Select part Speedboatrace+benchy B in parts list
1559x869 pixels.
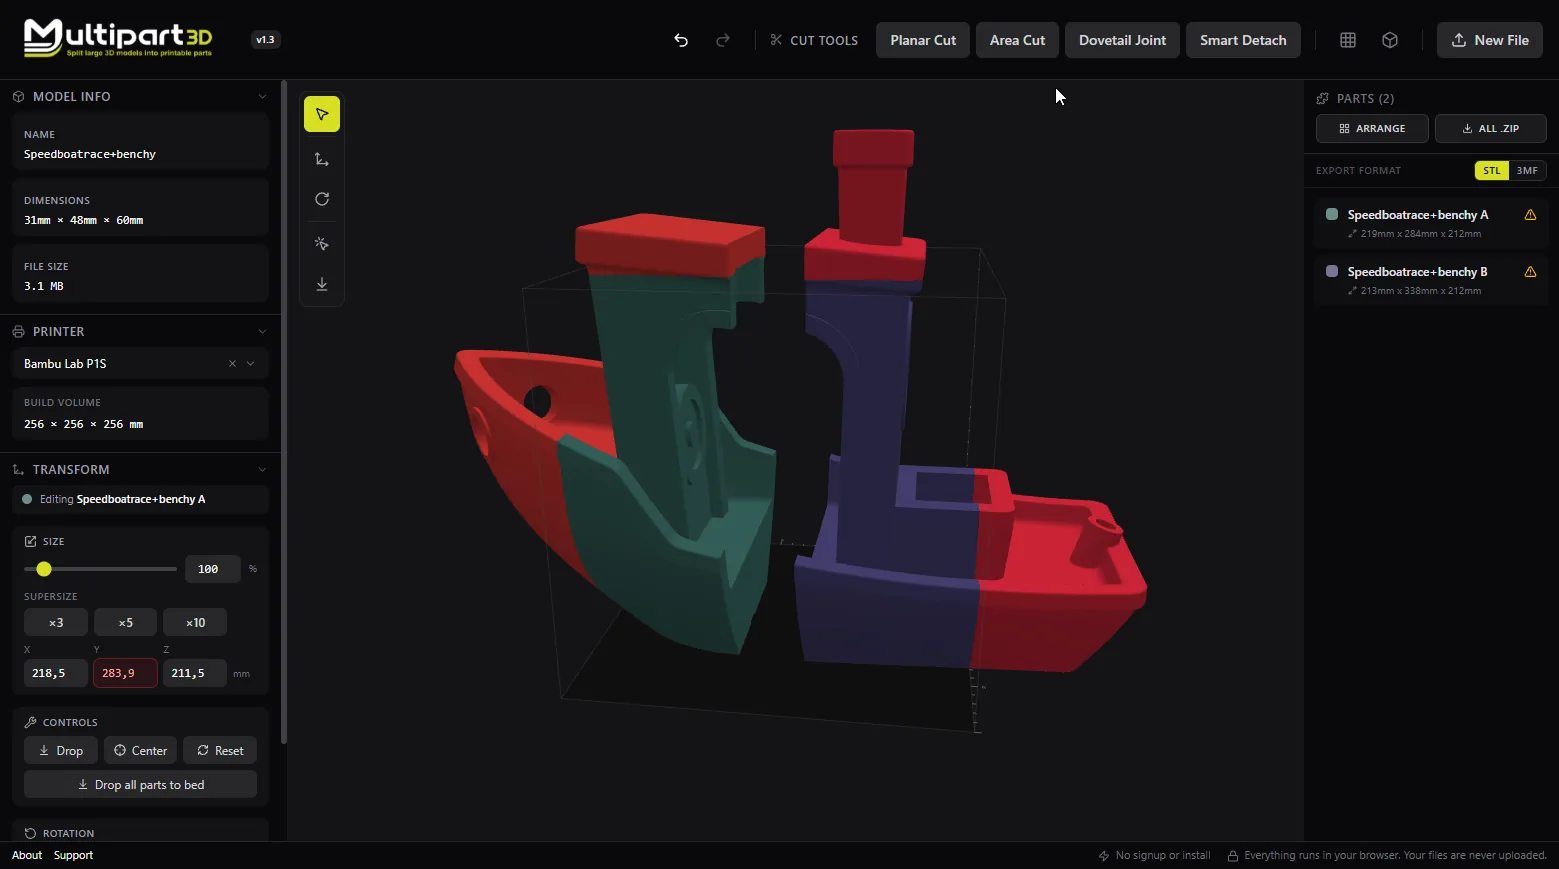pos(1431,280)
